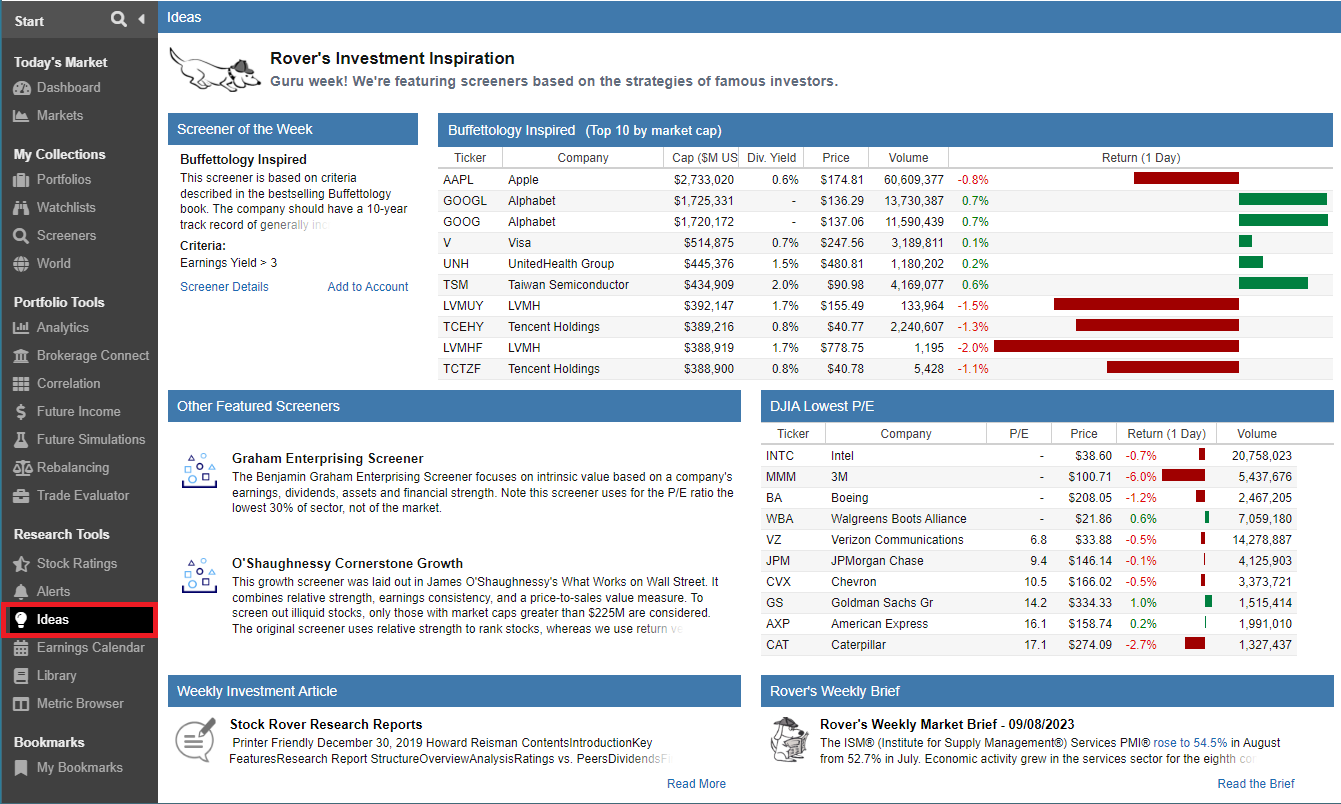1341x804 pixels.
Task: Collapse the sidebar using the arrow icon
Action: (x=142, y=19)
